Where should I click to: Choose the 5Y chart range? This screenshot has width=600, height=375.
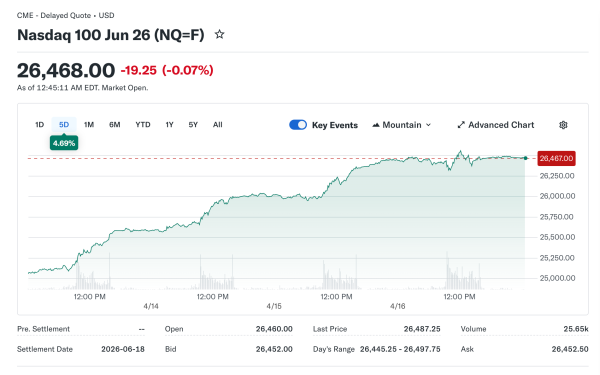pos(193,124)
